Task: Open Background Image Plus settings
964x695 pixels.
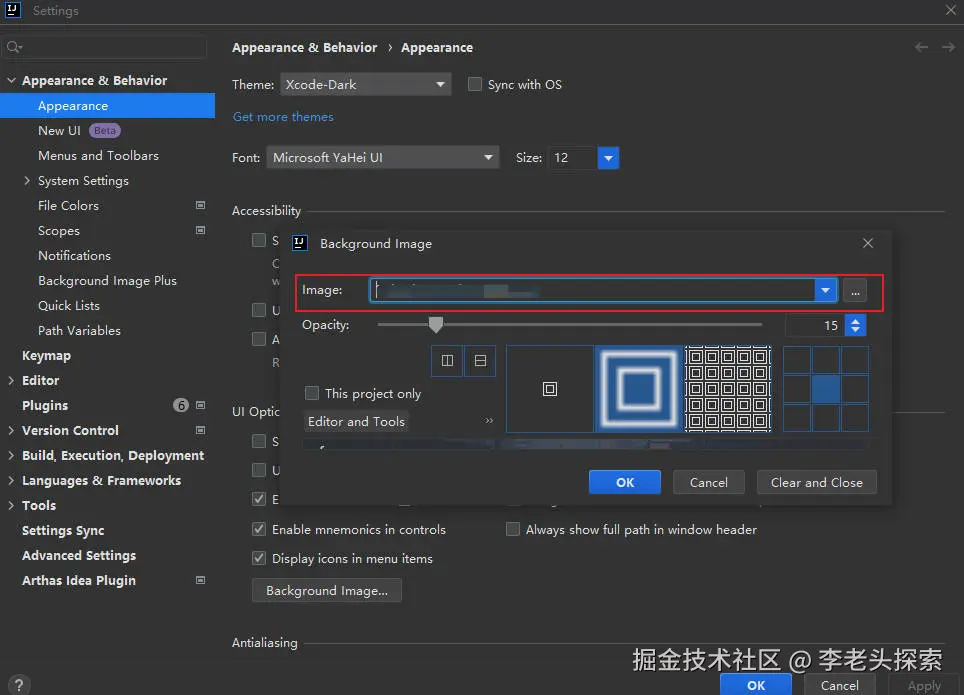Action: click(108, 280)
